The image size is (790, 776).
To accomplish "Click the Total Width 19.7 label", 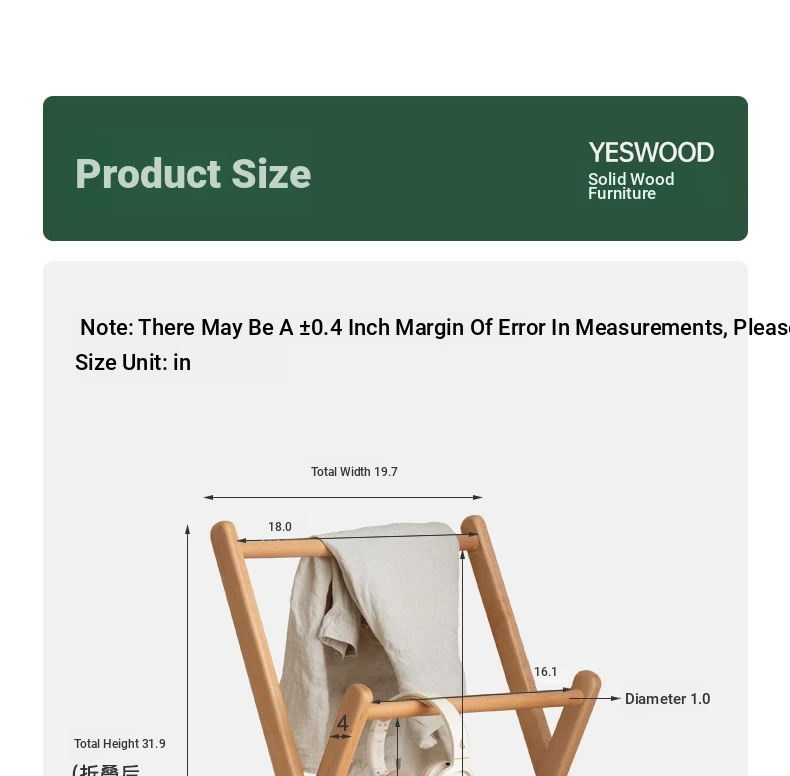I will pyautogui.click(x=354, y=472).
